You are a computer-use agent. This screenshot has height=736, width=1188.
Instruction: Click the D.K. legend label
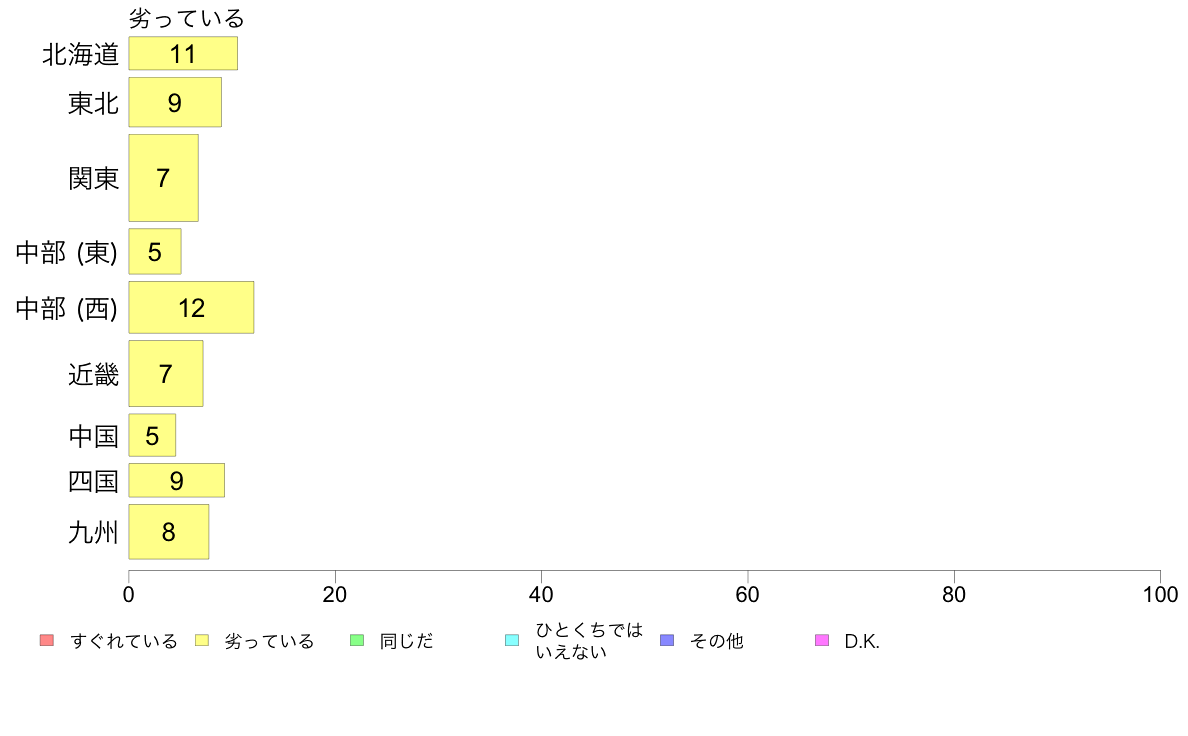862,641
